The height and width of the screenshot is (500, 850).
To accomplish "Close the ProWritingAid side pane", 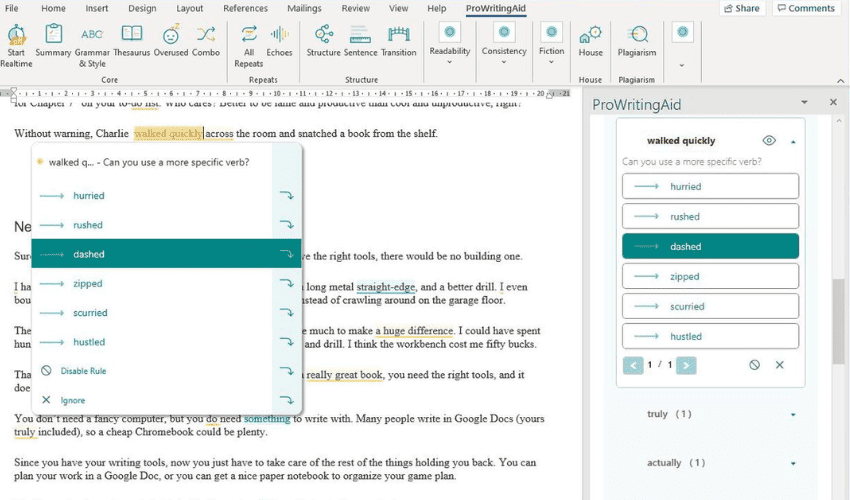I will coord(833,102).
